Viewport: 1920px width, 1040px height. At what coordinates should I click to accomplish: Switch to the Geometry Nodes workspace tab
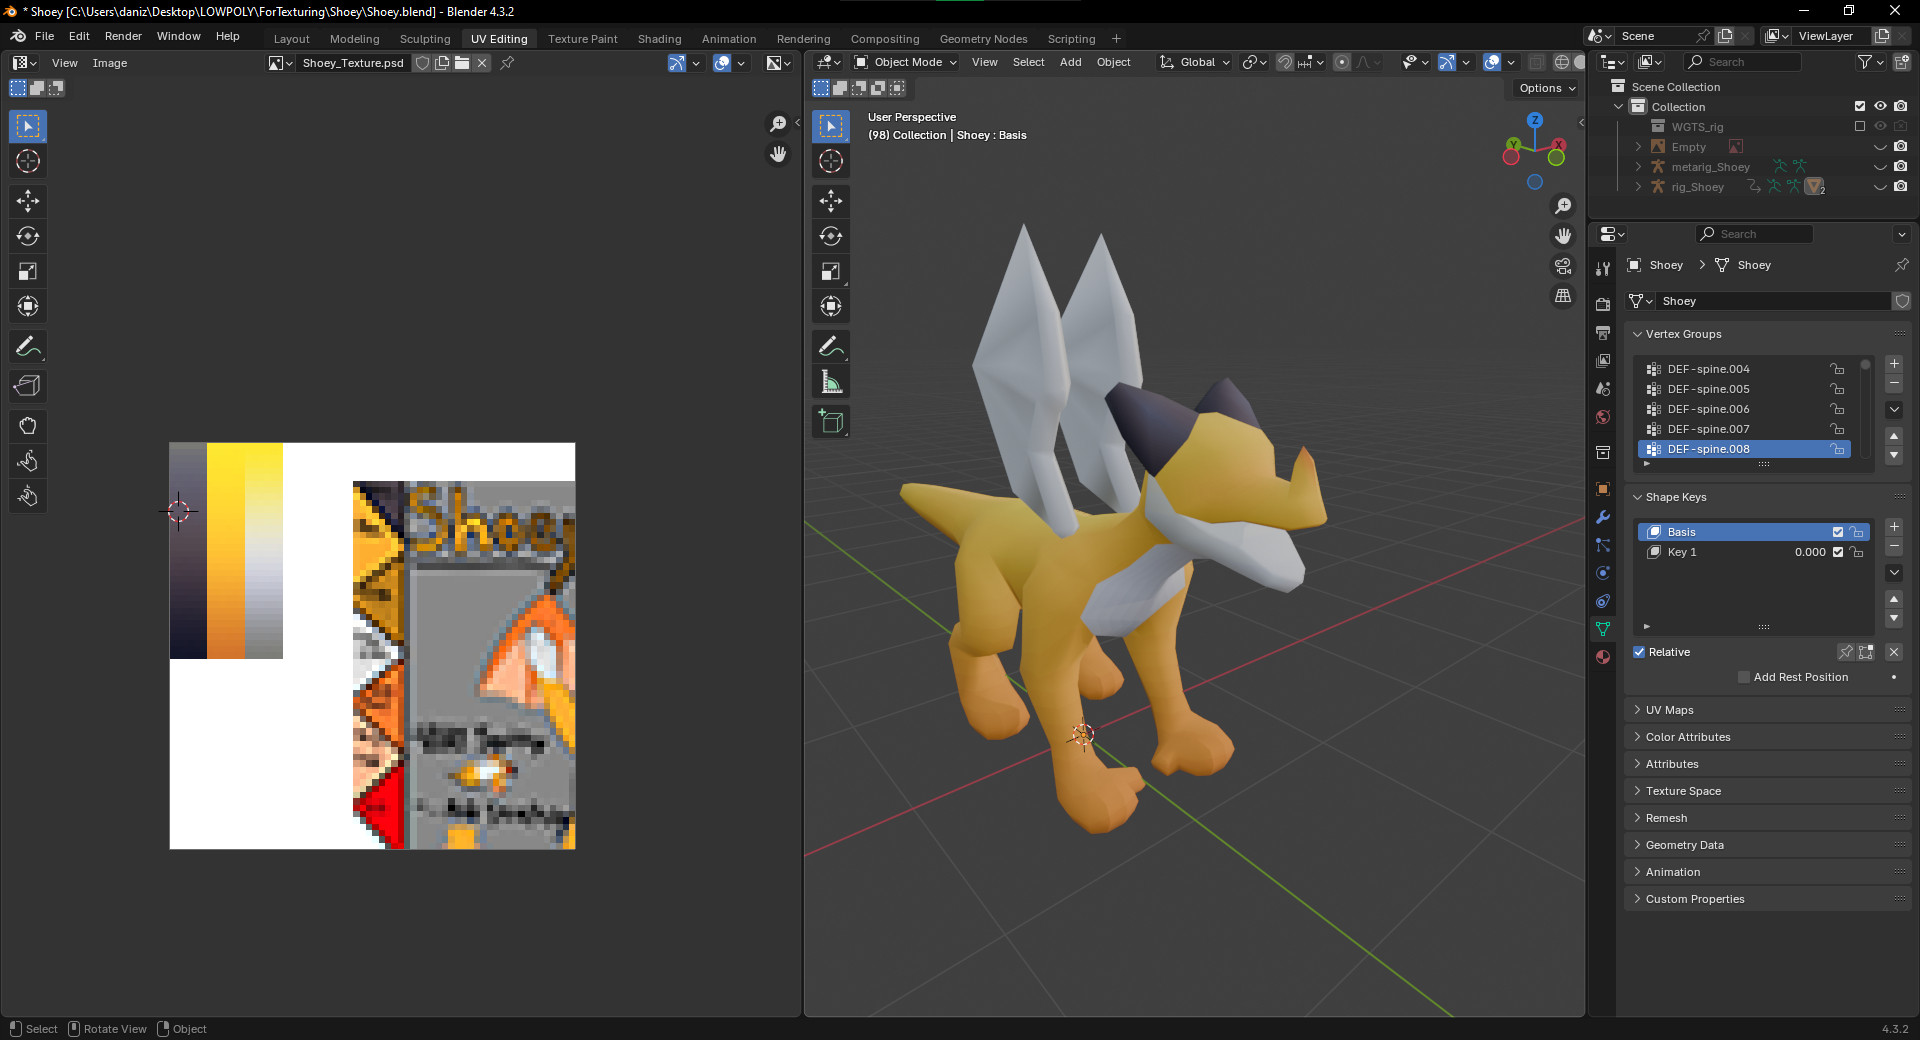983,39
